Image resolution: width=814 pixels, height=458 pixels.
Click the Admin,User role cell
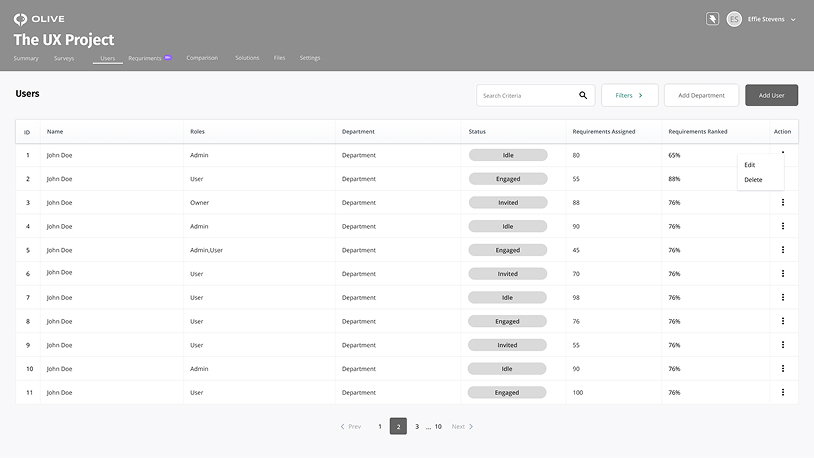206,250
